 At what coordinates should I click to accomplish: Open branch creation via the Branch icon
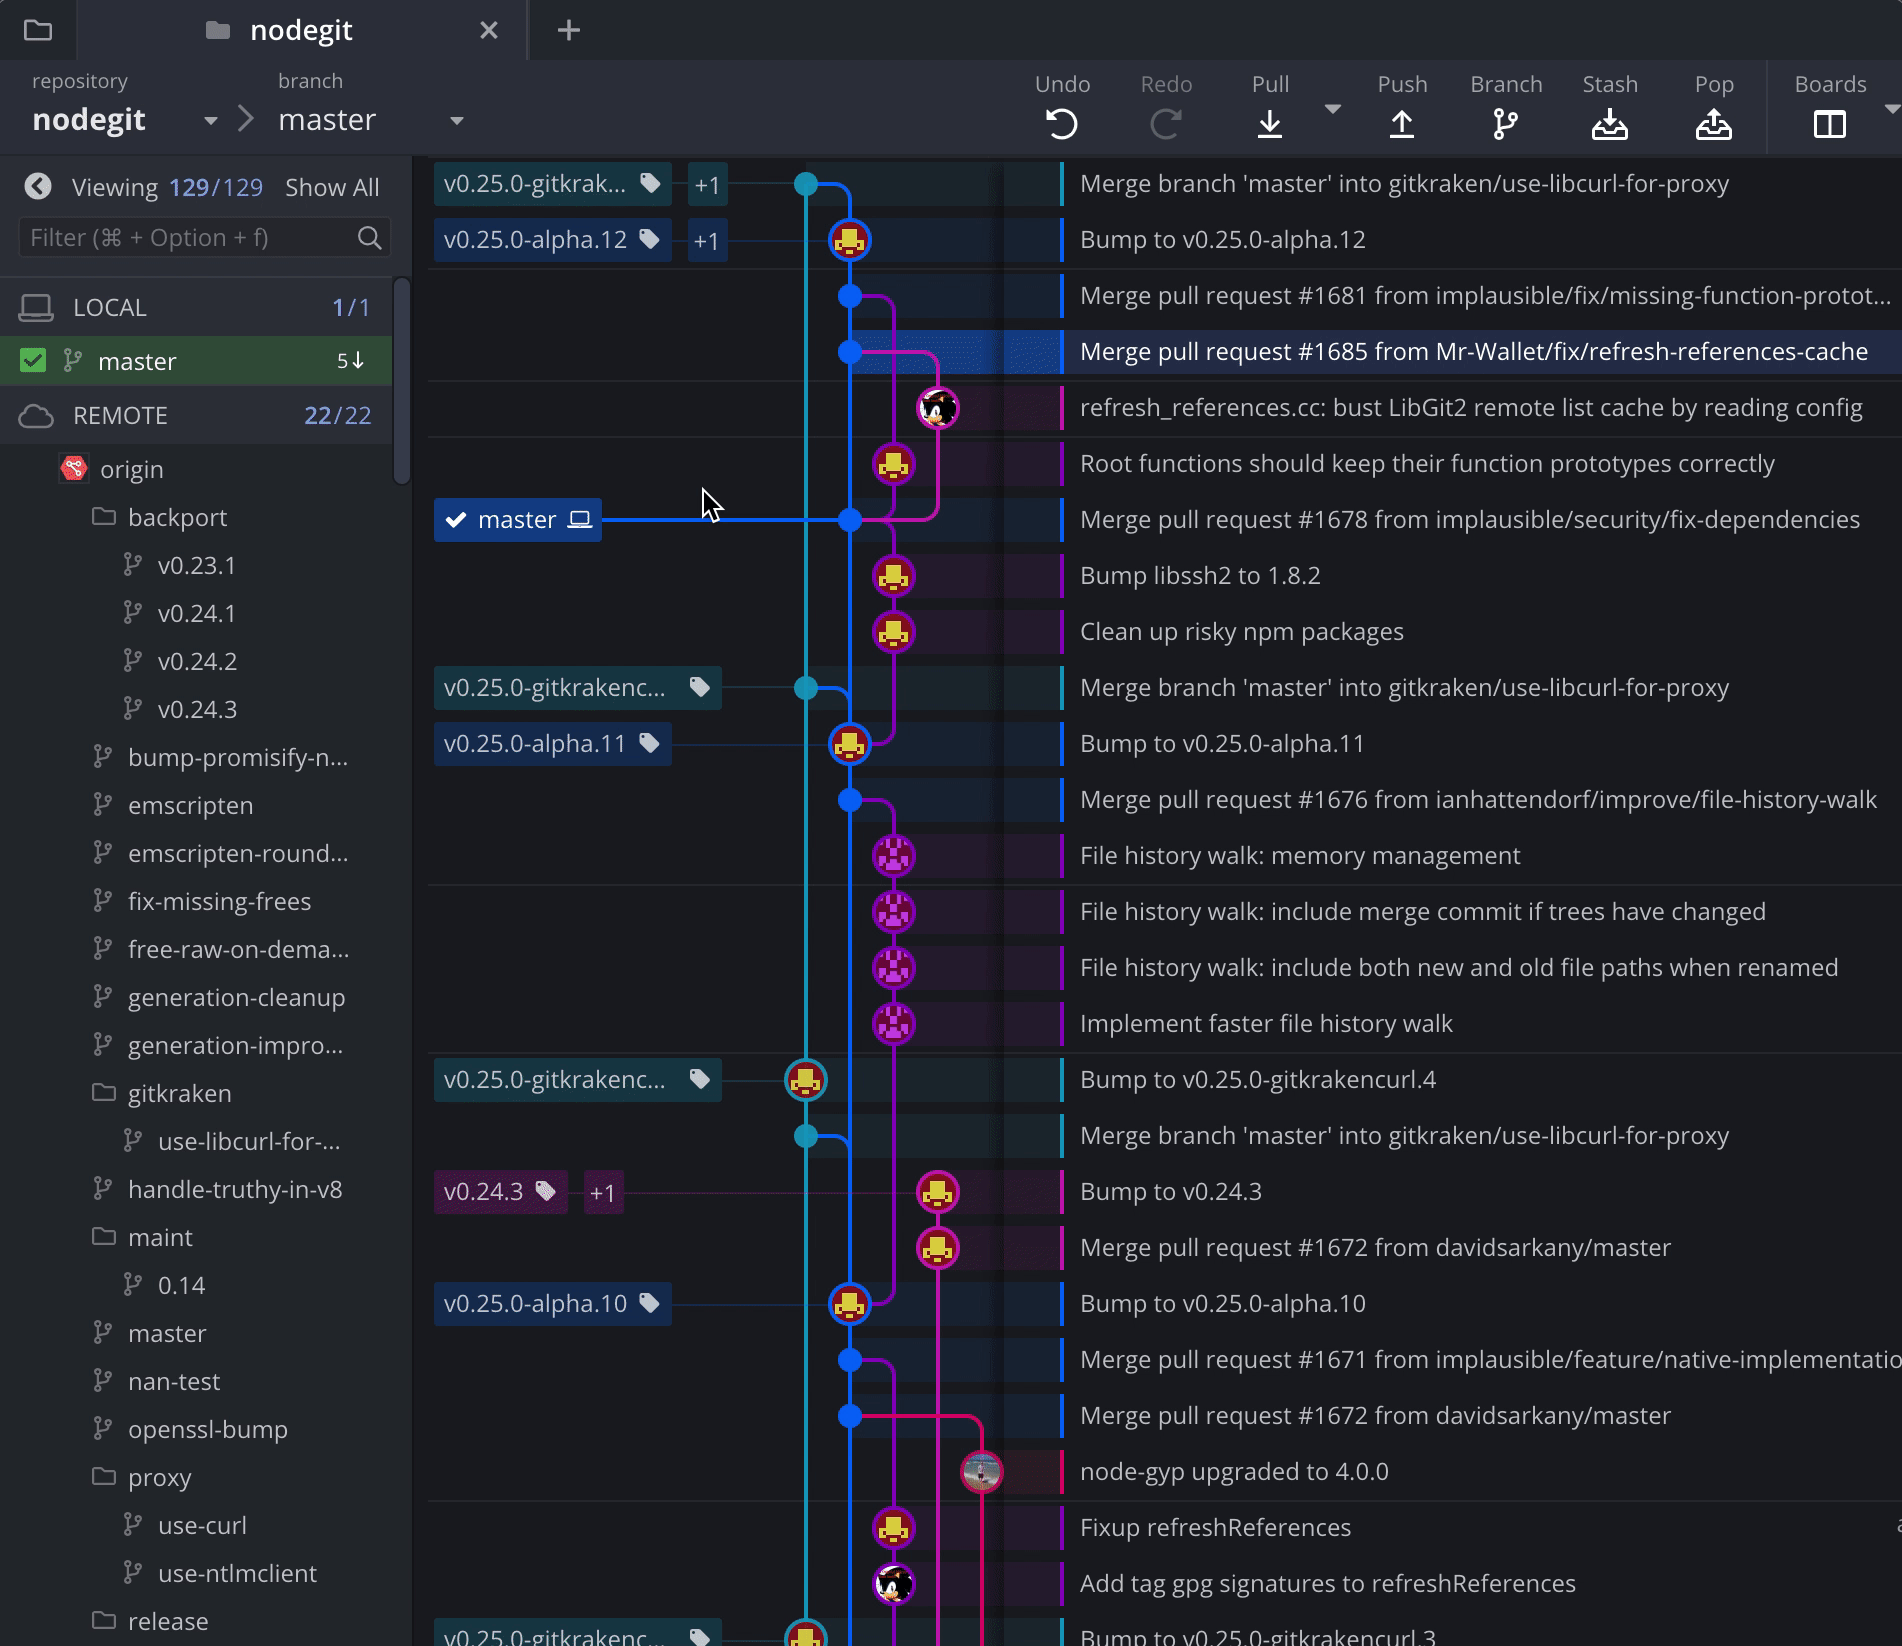pos(1505,123)
